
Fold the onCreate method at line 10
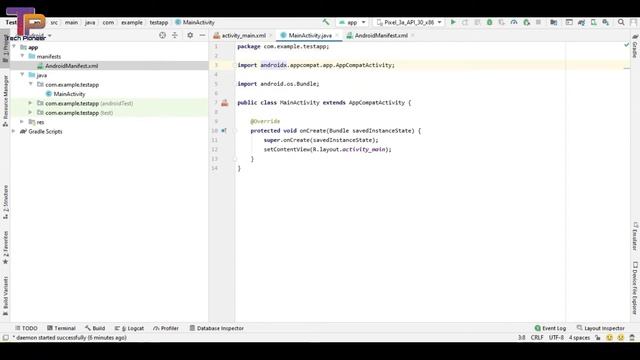click(235, 131)
